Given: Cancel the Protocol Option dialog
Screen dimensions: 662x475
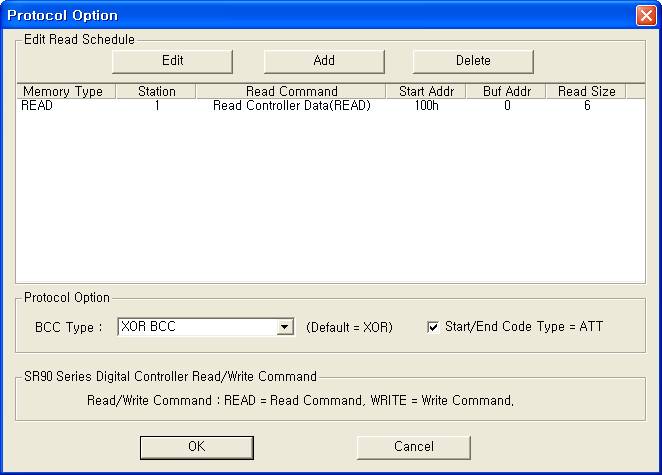Looking at the screenshot, I should pyautogui.click(x=413, y=447).
